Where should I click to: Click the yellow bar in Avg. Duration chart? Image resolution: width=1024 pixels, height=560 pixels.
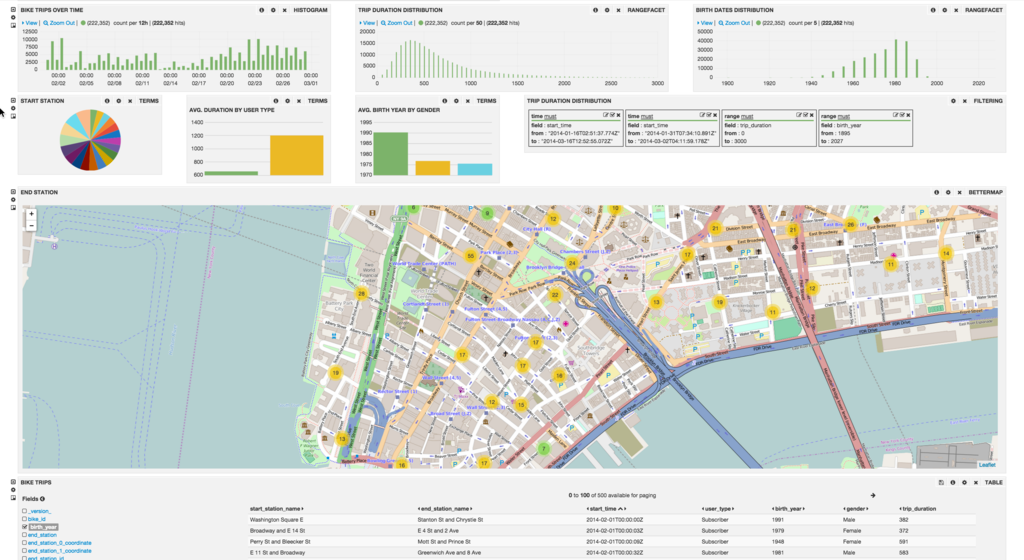pyautogui.click(x=296, y=156)
